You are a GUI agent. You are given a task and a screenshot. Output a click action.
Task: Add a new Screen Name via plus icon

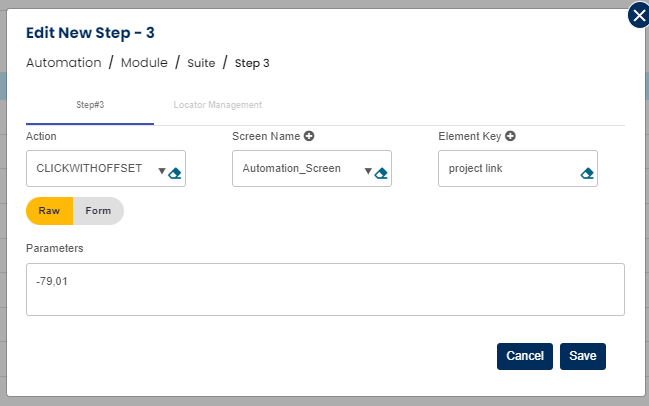click(309, 136)
